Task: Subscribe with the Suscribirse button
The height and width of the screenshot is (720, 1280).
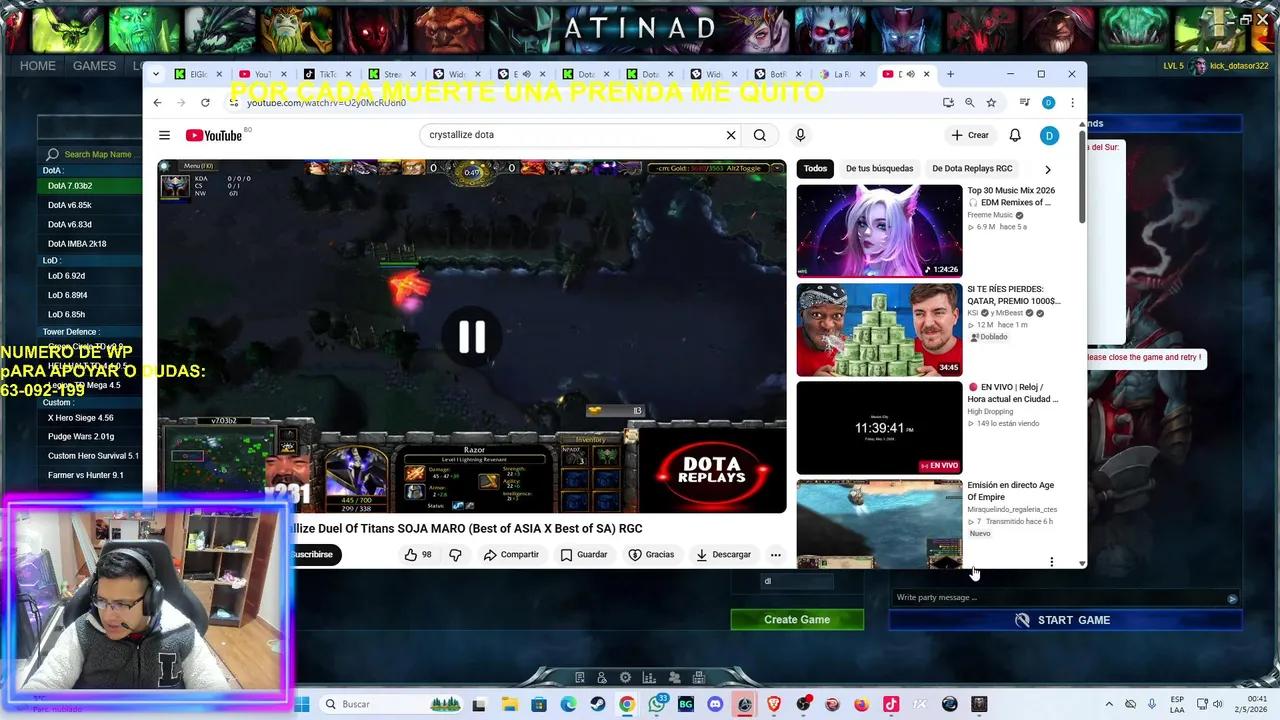Action: click(x=313, y=555)
